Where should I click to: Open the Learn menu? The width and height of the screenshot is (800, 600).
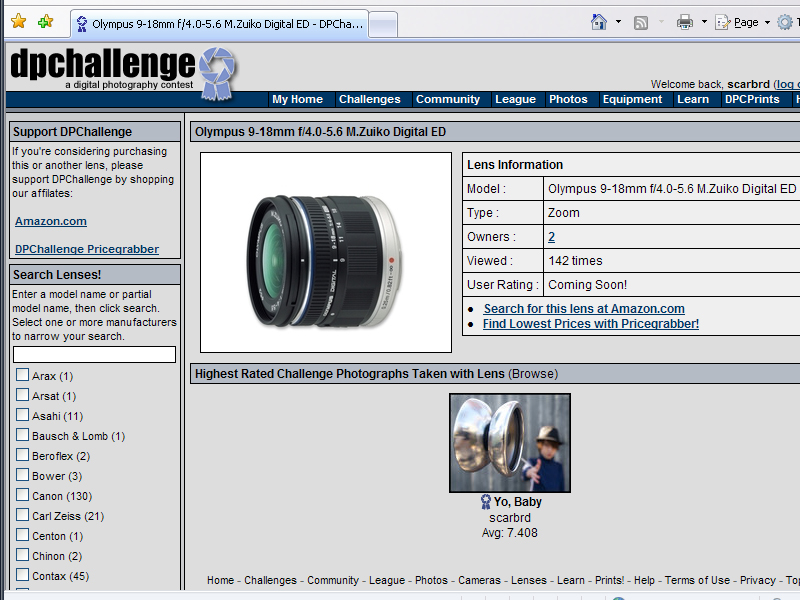693,99
